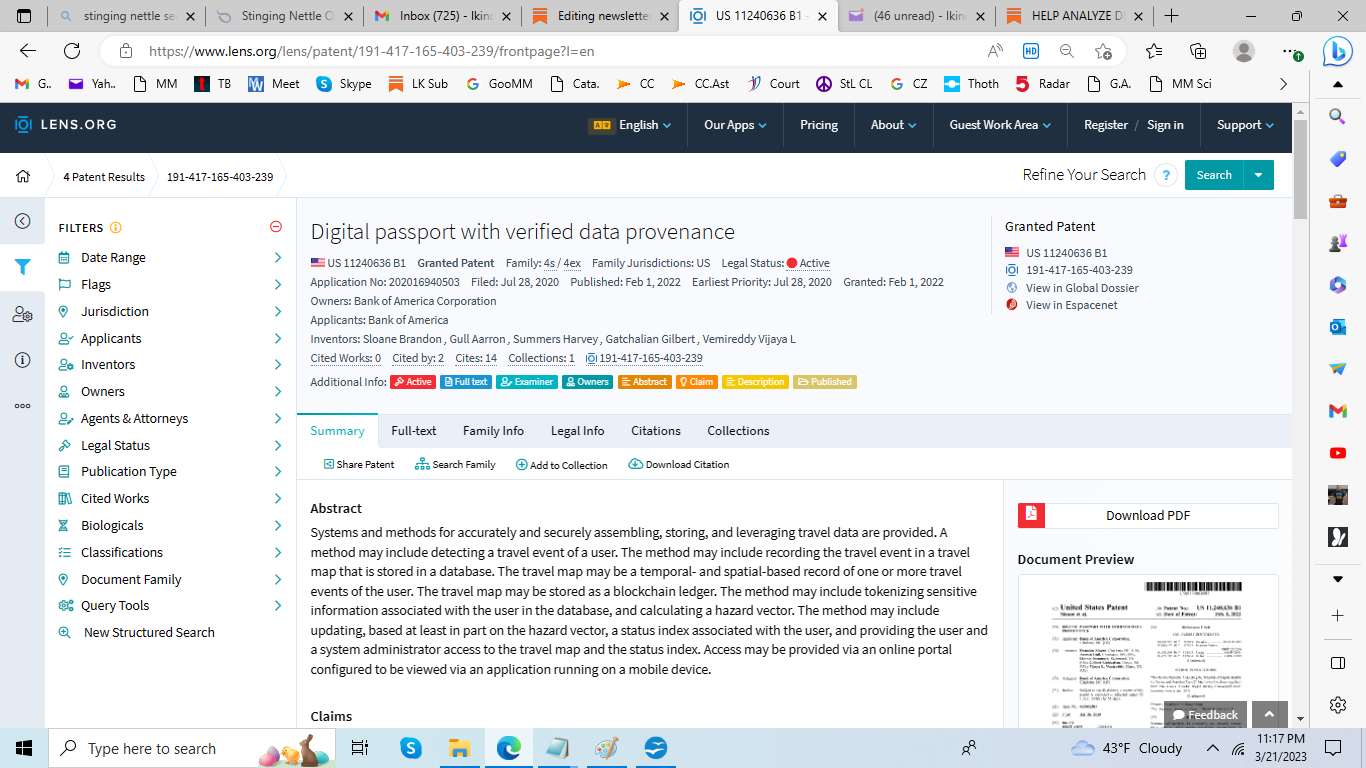The width and height of the screenshot is (1366, 768).
Task: Open the Pricing menu item
Action: coord(819,125)
